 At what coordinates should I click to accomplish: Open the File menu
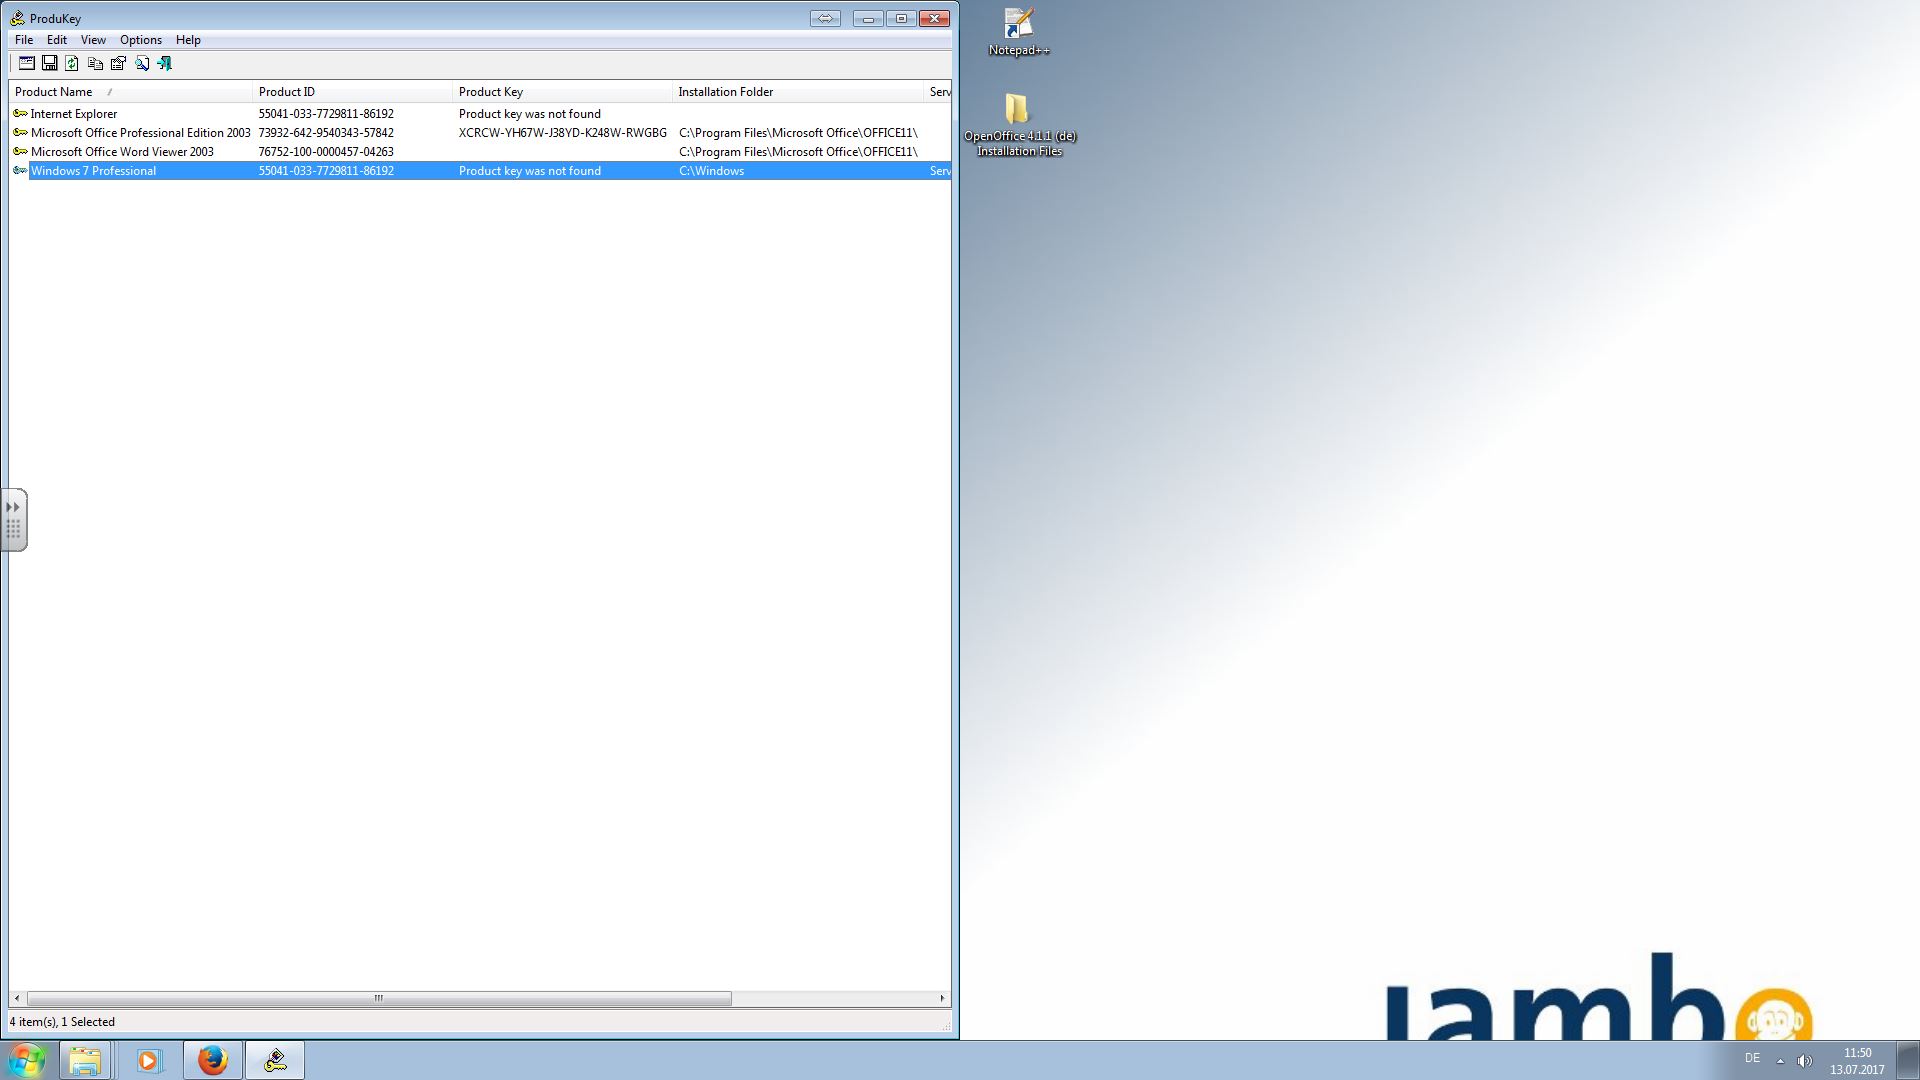click(x=24, y=40)
